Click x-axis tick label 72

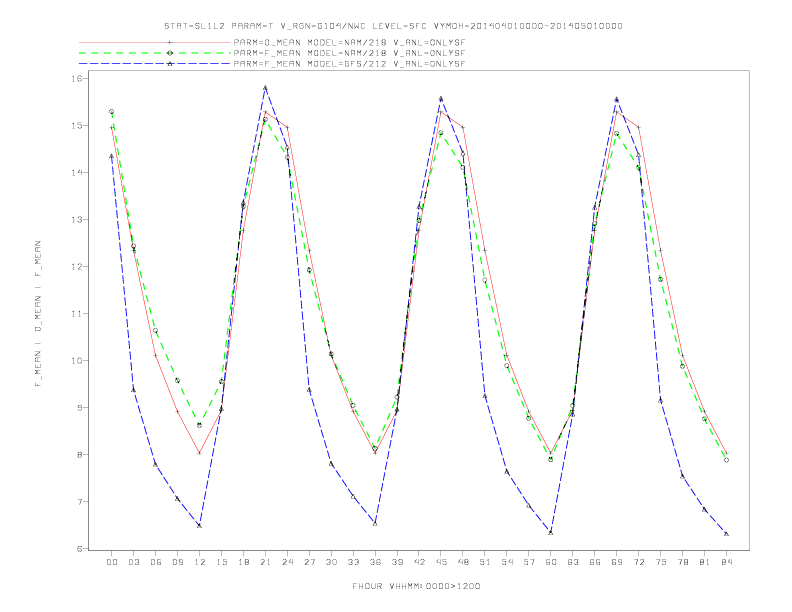(639, 562)
